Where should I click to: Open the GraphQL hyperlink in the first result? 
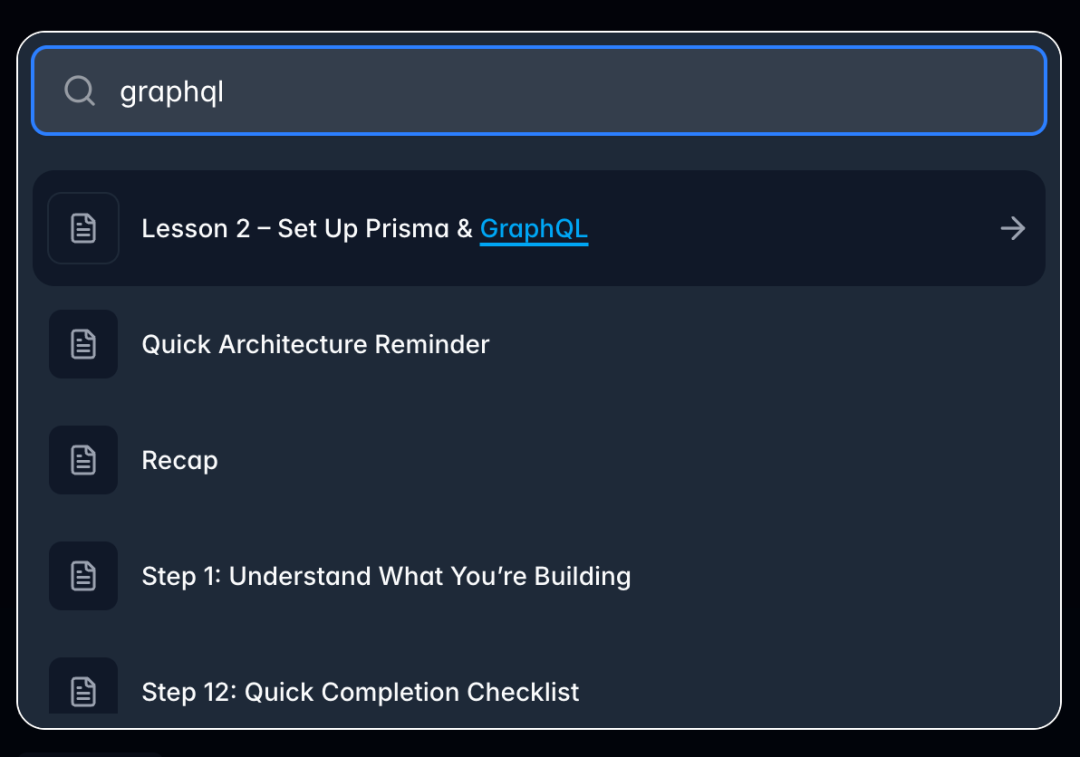pyautogui.click(x=533, y=228)
